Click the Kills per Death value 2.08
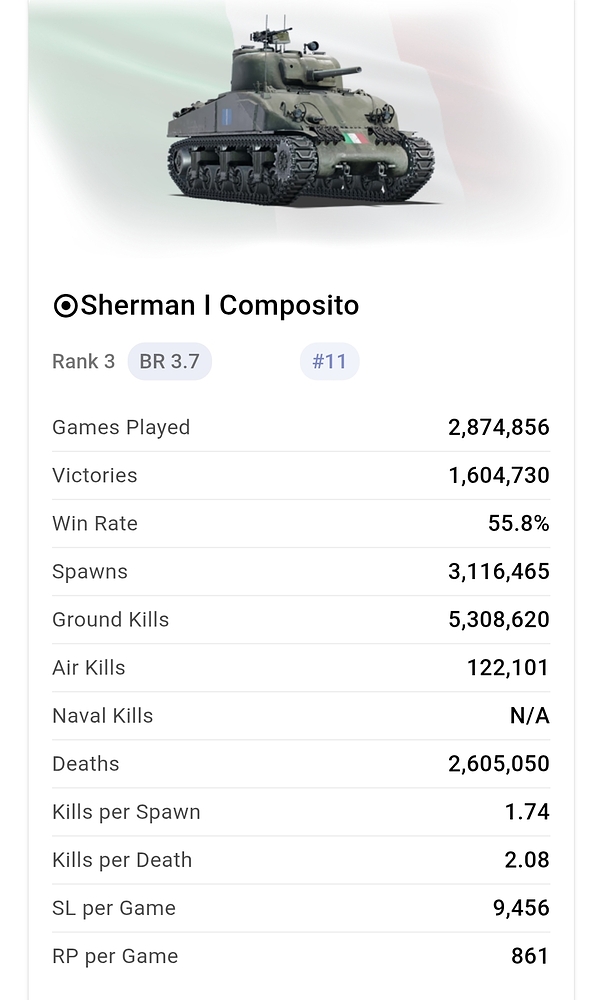603x1000 pixels. pos(526,860)
